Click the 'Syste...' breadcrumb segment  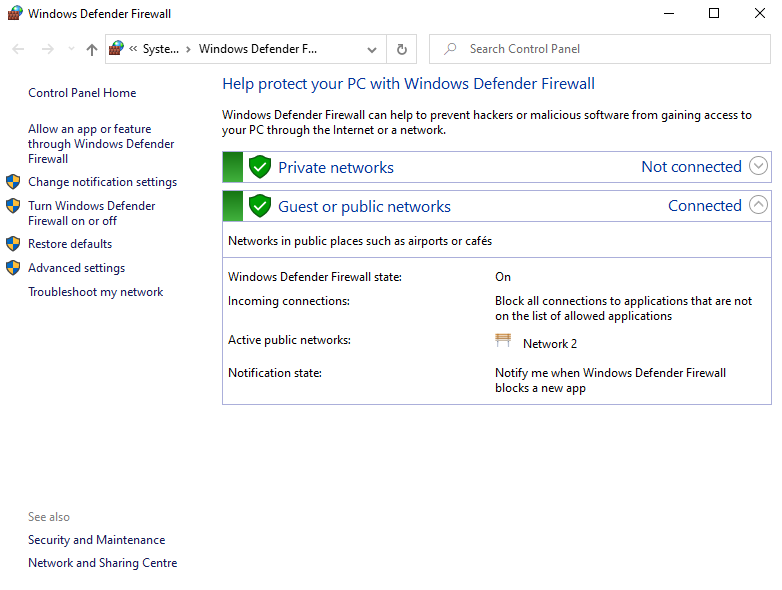pyautogui.click(x=161, y=49)
